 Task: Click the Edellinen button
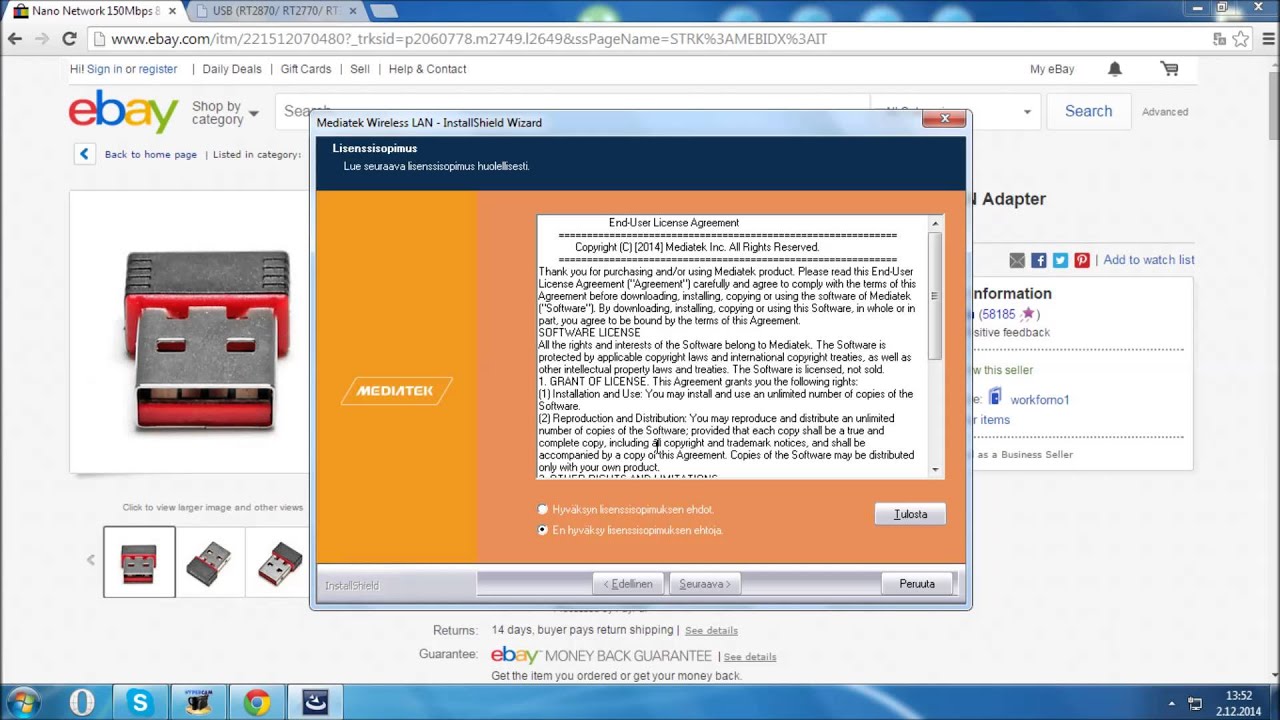coord(627,584)
